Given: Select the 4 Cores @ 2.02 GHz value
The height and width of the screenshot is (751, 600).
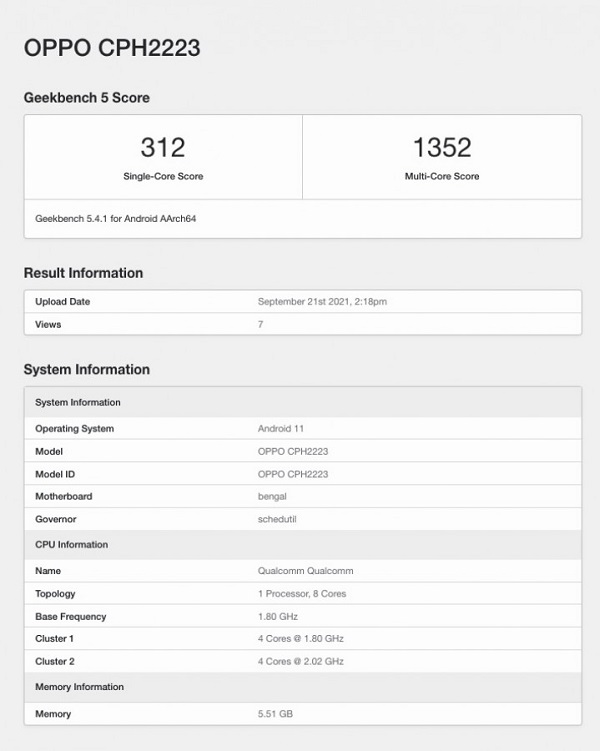Looking at the screenshot, I should 301,661.
